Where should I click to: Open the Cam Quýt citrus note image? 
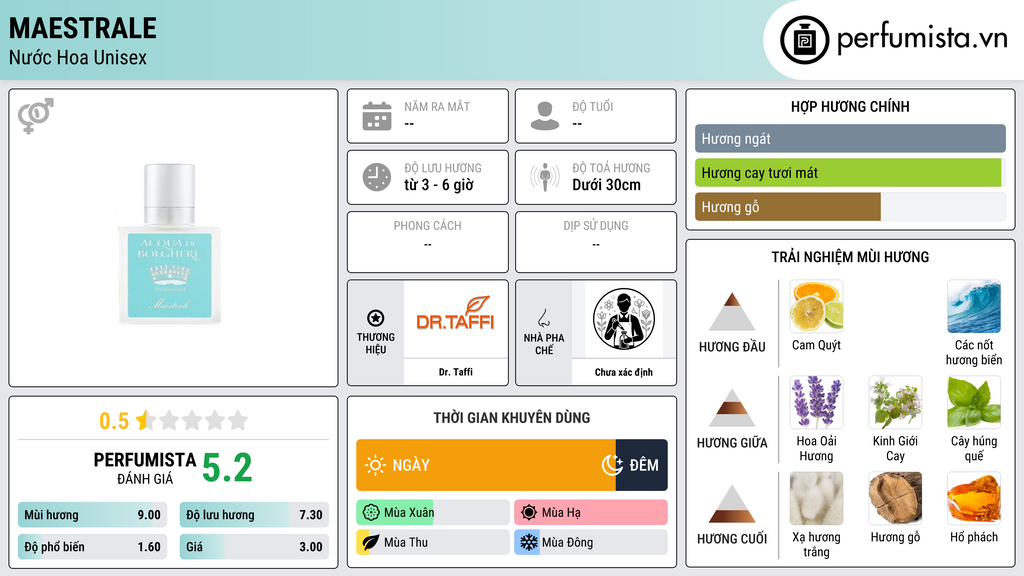click(x=816, y=307)
